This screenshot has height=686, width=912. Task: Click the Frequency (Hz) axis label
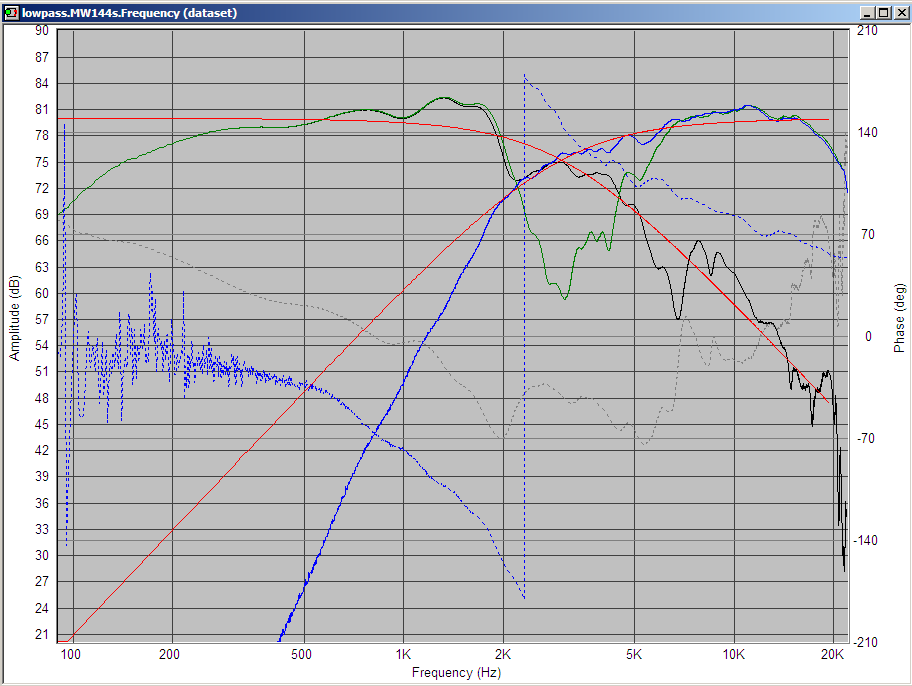(x=456, y=673)
